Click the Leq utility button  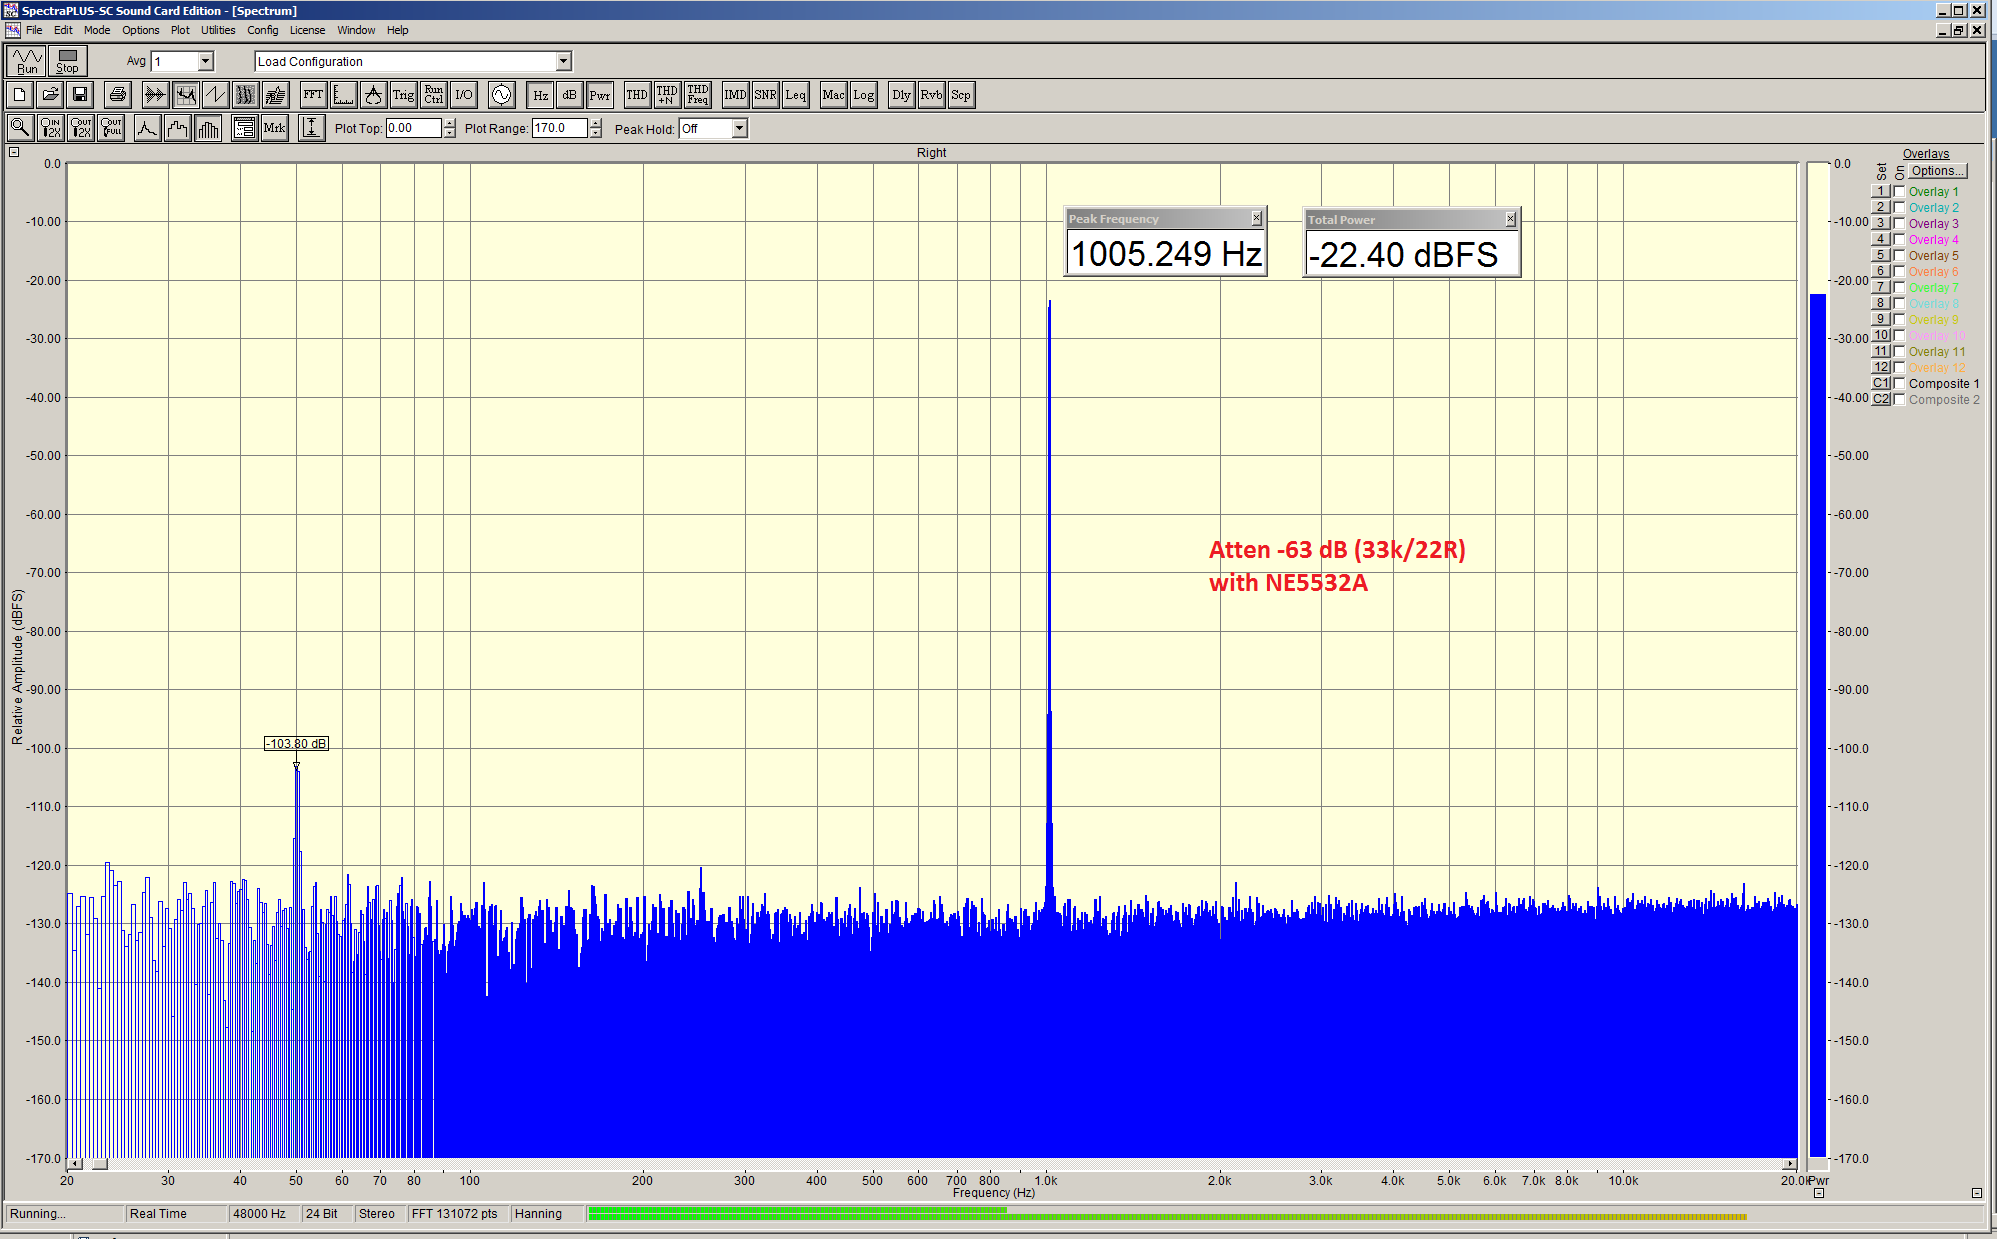795,95
